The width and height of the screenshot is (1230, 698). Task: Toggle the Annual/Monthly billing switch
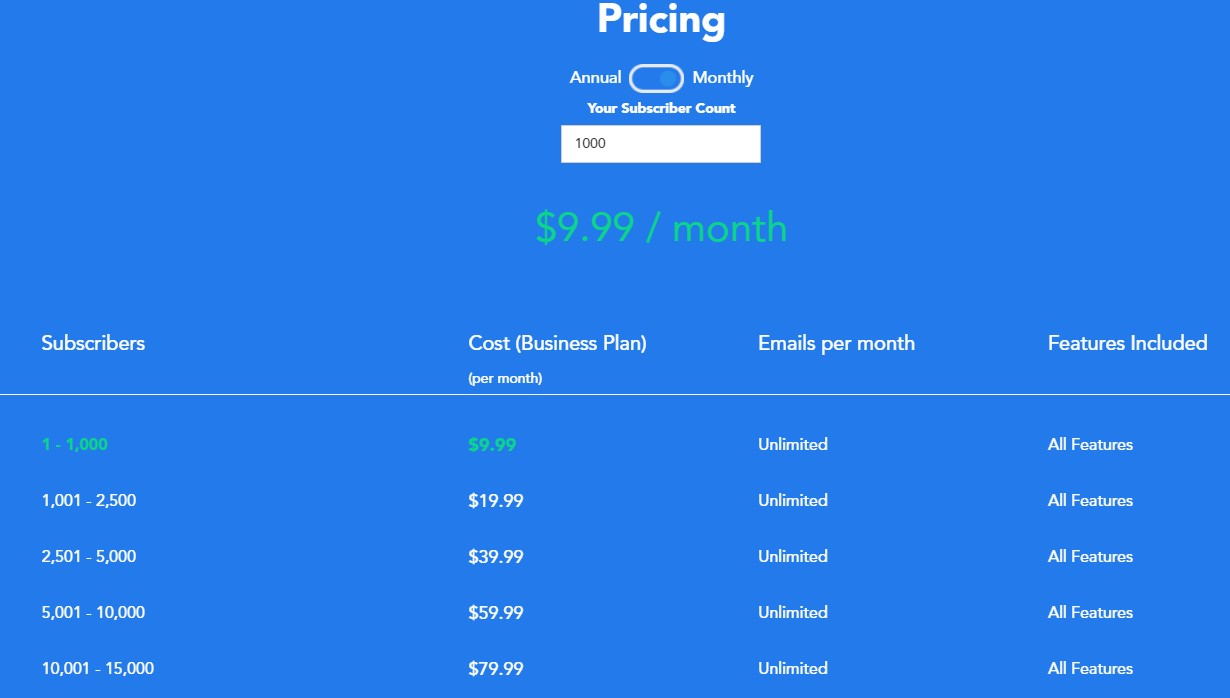656,78
